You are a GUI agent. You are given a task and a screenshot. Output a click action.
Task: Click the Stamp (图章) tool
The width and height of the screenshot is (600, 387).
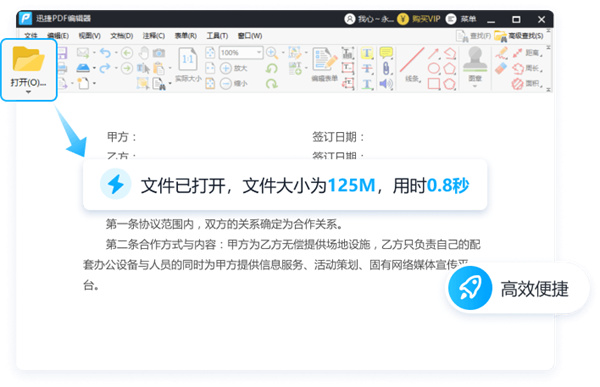475,64
